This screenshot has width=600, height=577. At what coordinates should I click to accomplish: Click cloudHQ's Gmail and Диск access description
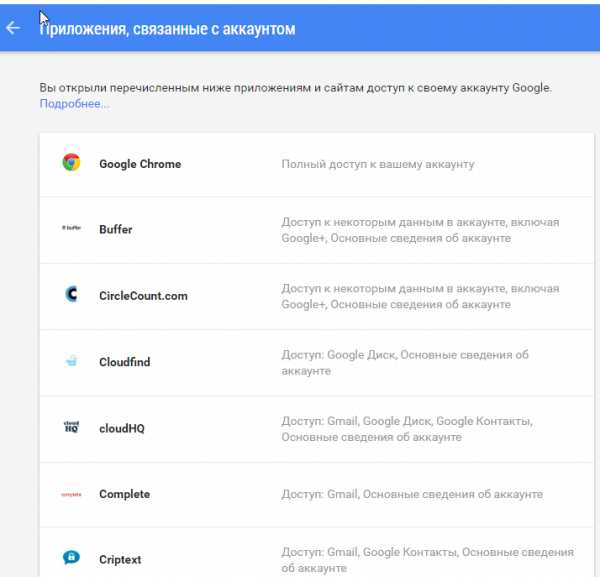[x=407, y=429]
